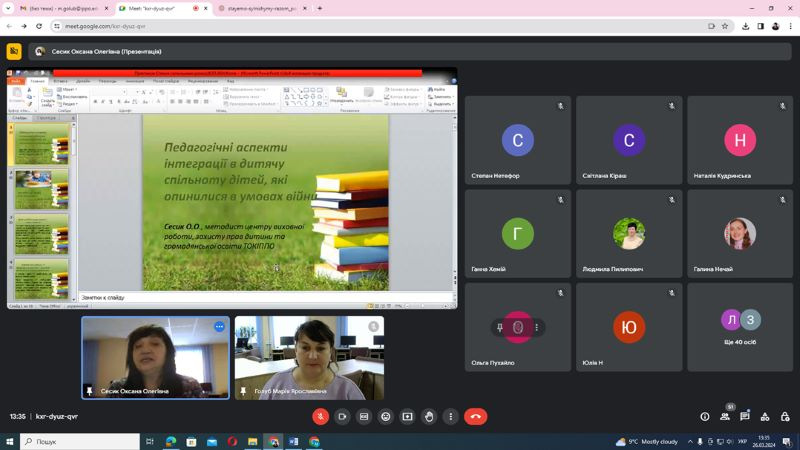Viewport: 800px width, 450px height.
Task: Open the Activities panel icon
Action: tap(765, 417)
